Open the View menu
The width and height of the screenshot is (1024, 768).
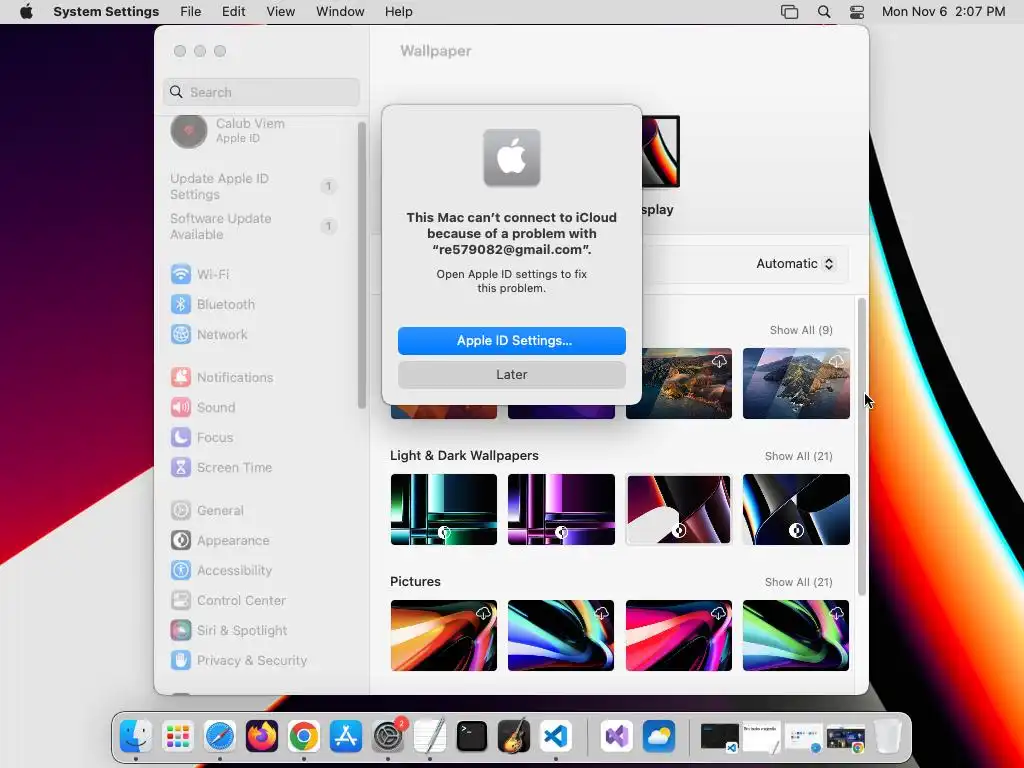point(280,12)
